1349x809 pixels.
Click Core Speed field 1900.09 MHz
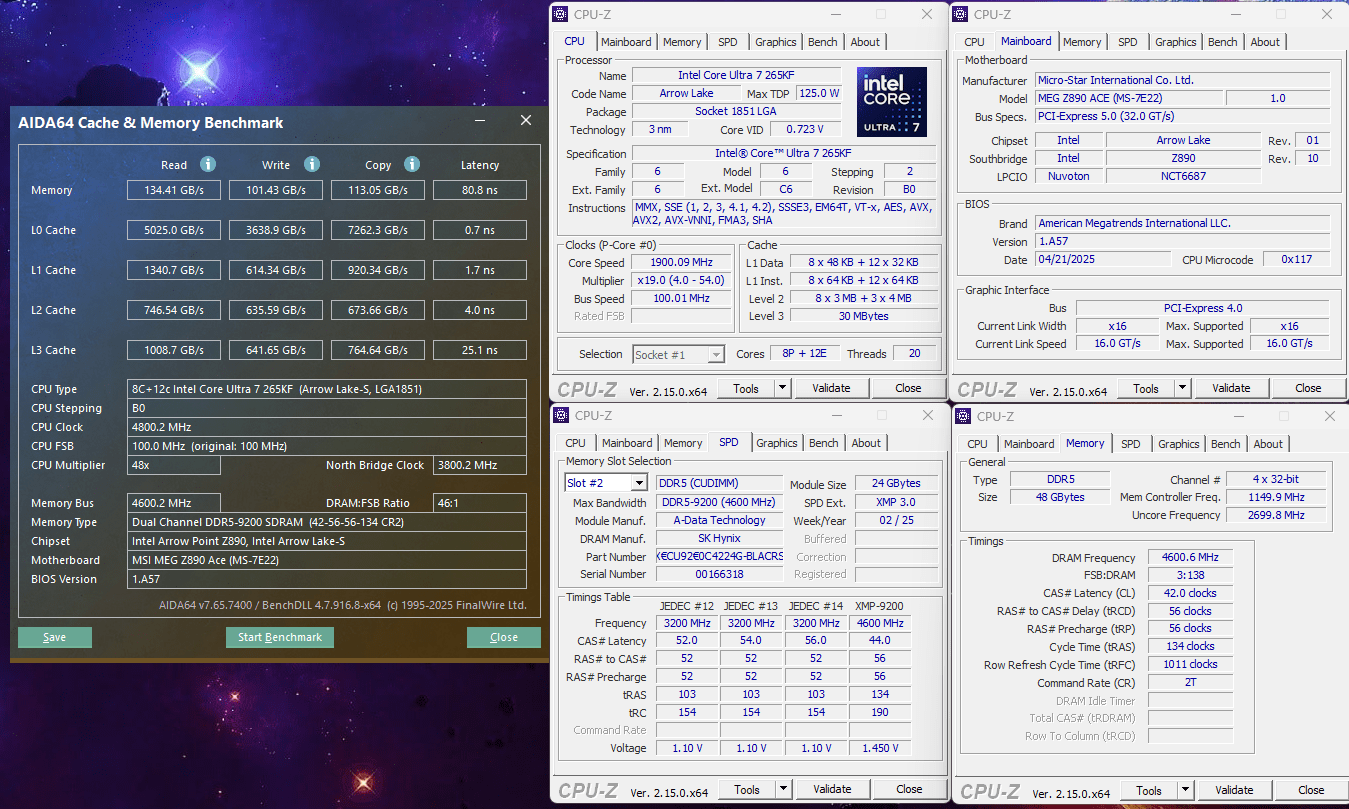682,263
